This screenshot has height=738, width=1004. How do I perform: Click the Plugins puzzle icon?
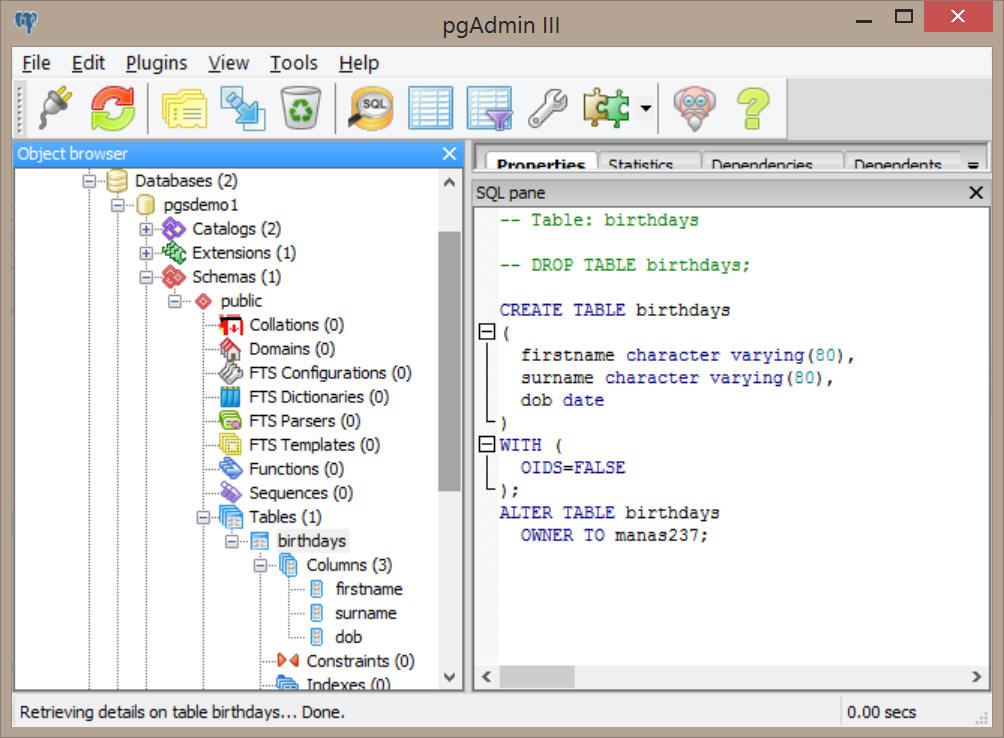[x=606, y=108]
